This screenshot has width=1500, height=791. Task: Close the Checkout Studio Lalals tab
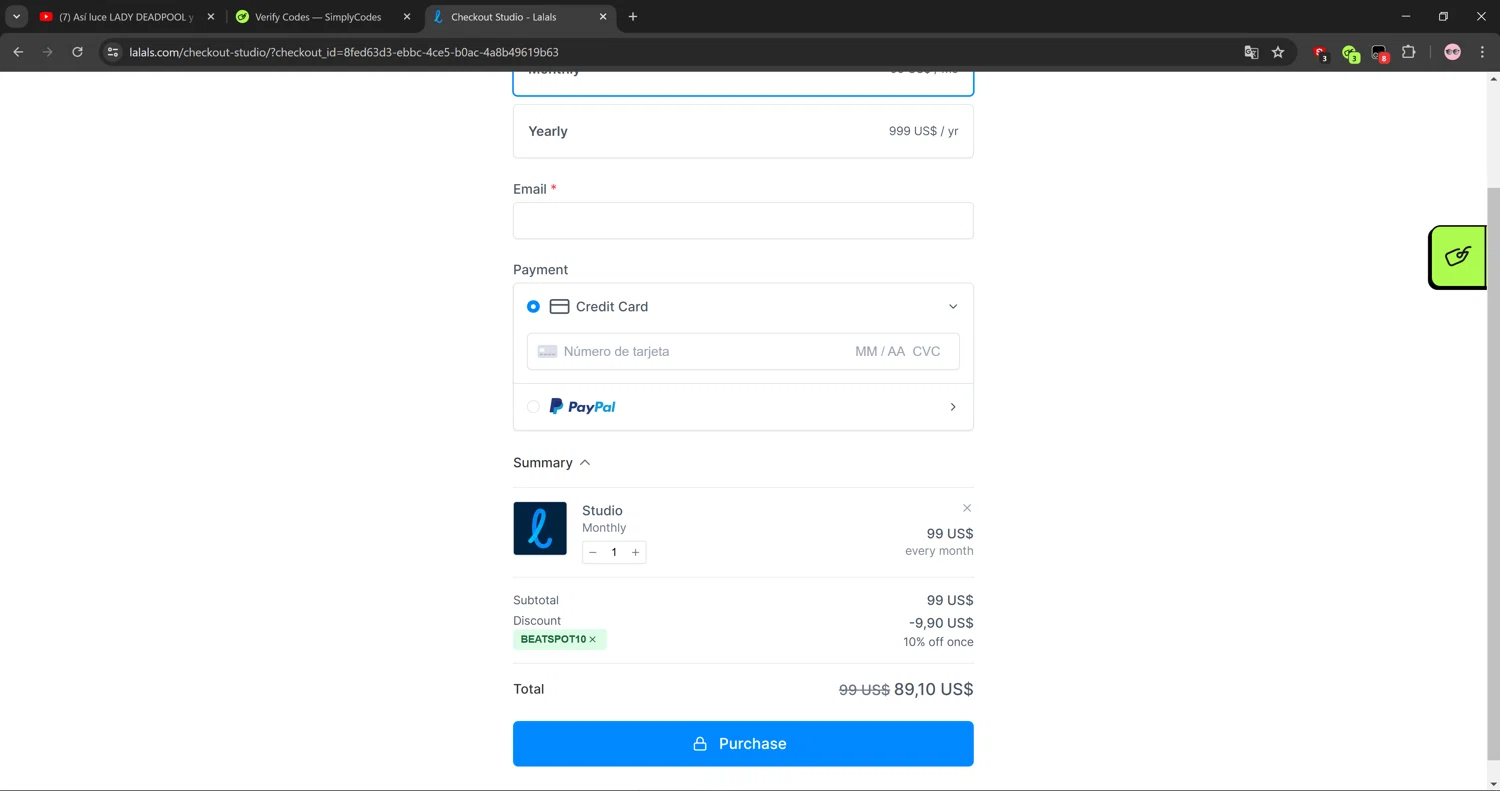(603, 17)
